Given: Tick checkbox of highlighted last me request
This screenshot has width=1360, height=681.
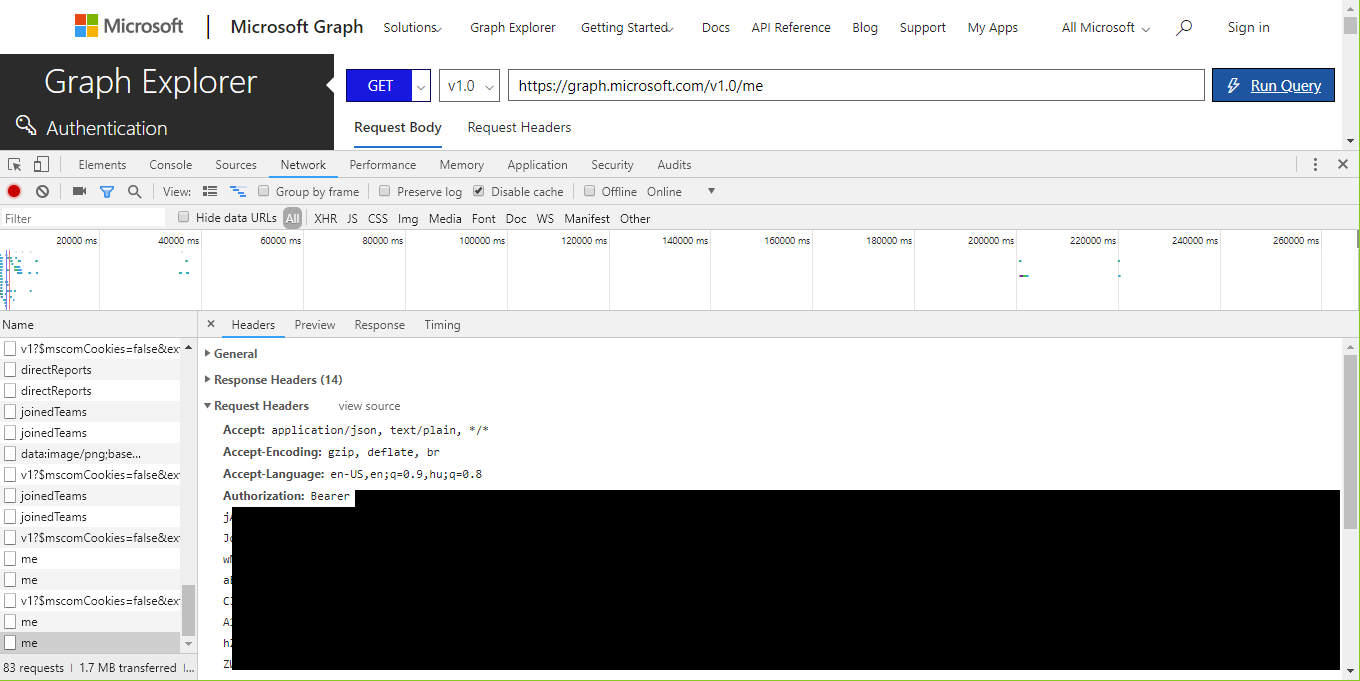Looking at the screenshot, I should [x=11, y=643].
